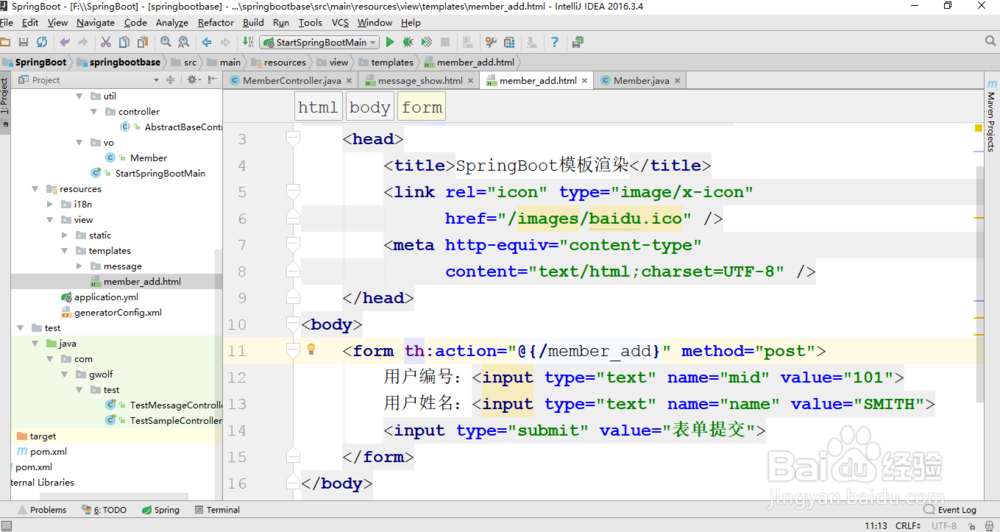Open the Navigate menu

pos(96,22)
